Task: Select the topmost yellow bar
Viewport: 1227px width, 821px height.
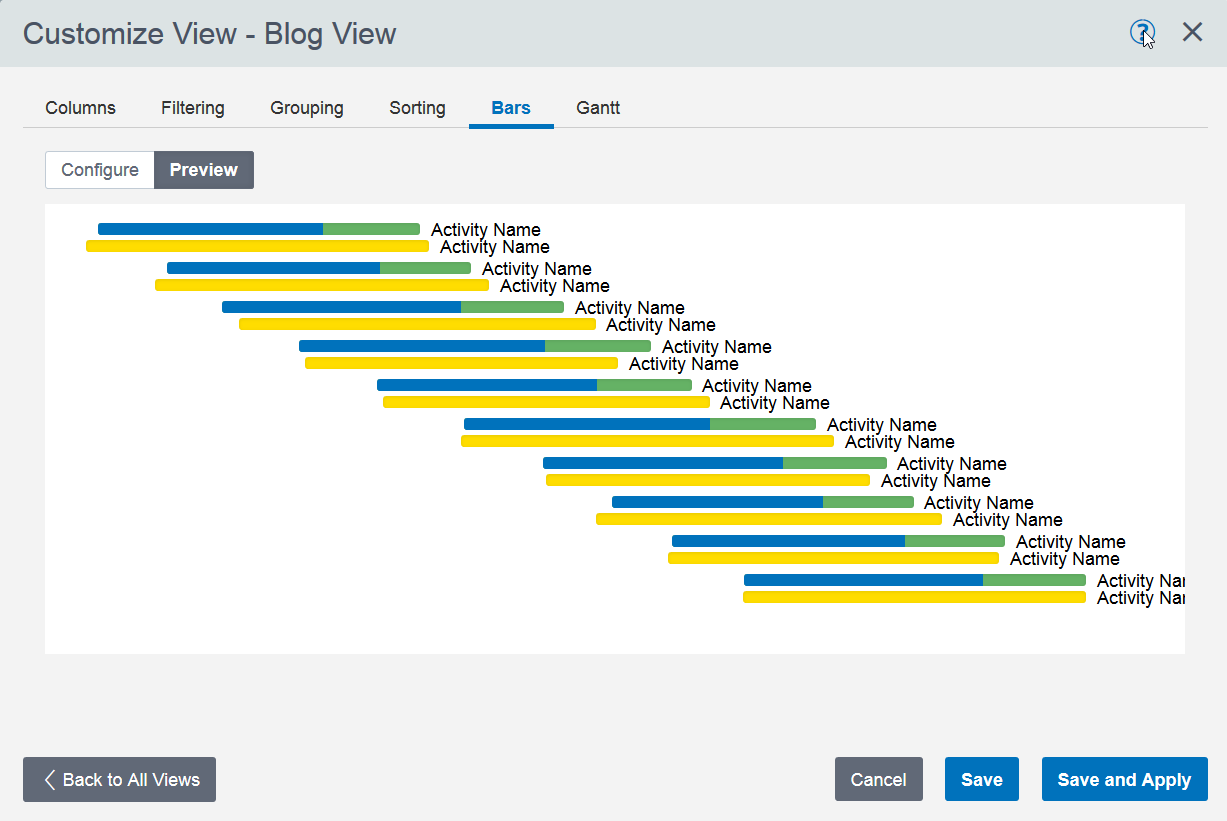Action: pyautogui.click(x=257, y=246)
